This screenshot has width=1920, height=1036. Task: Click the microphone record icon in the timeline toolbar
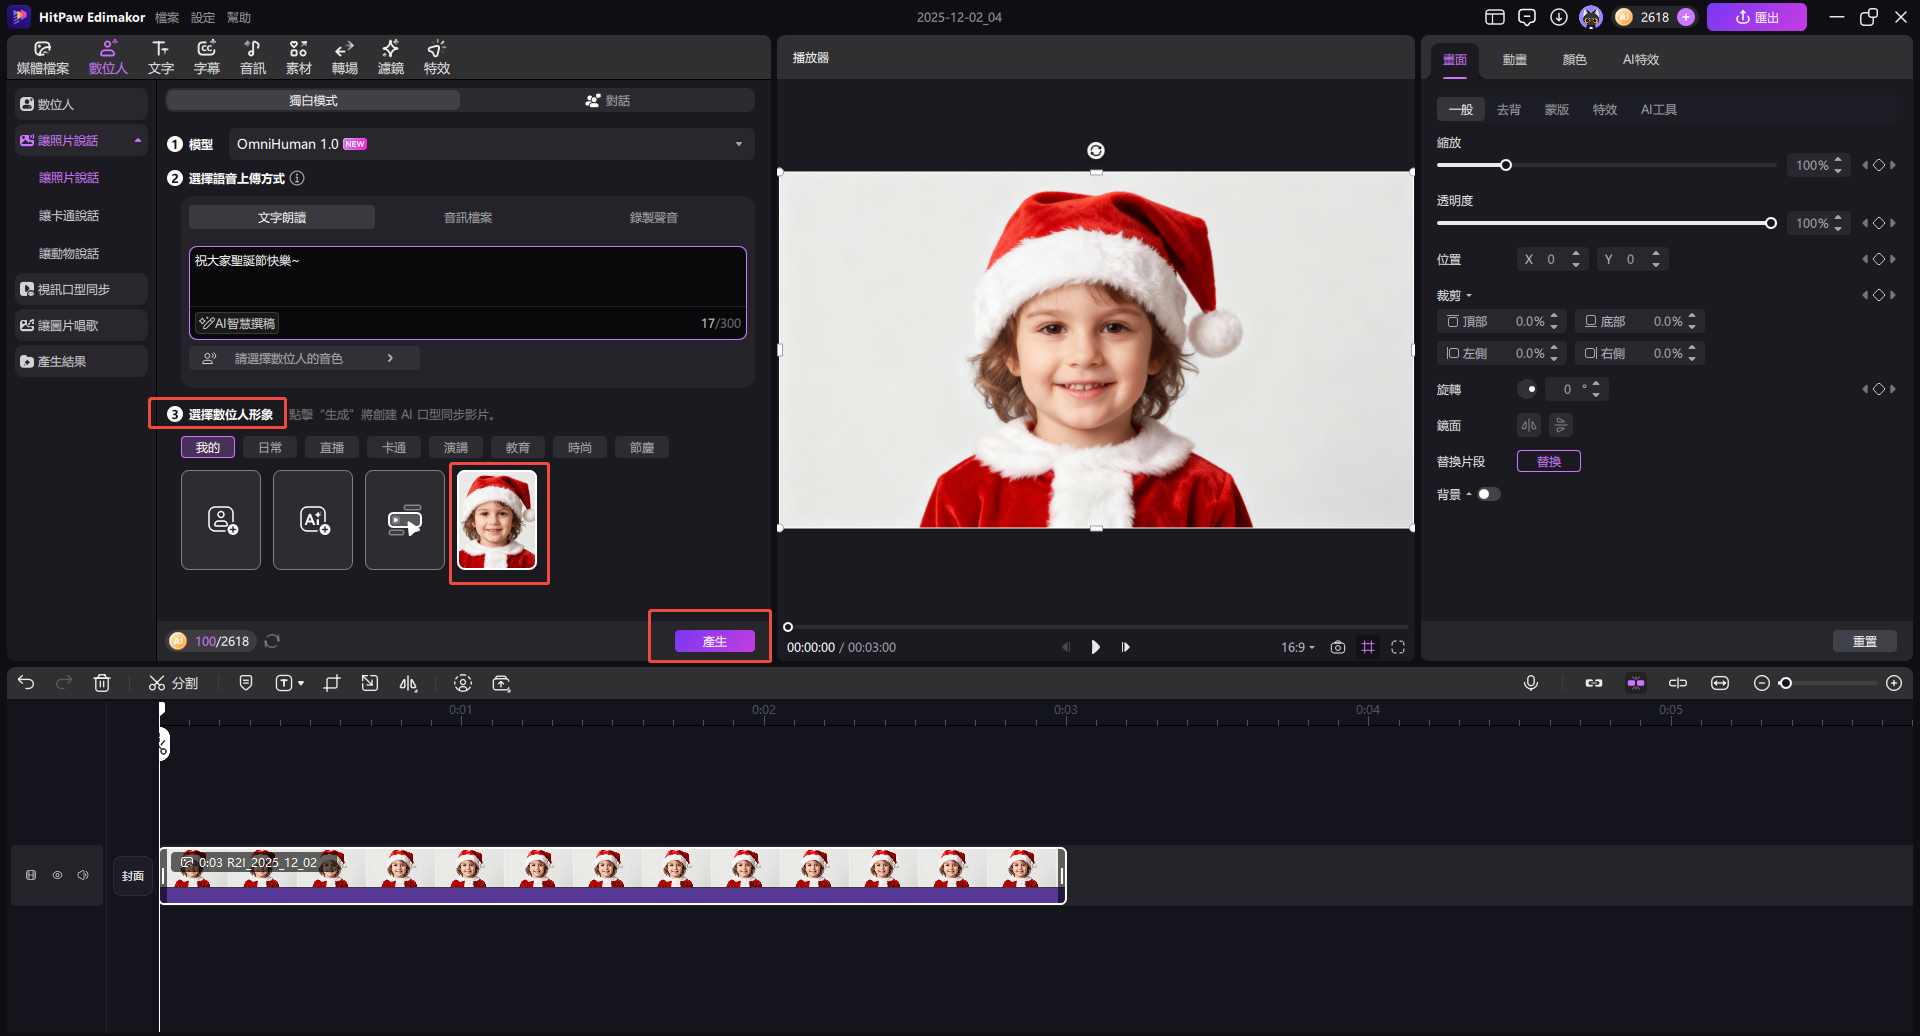(x=1530, y=683)
